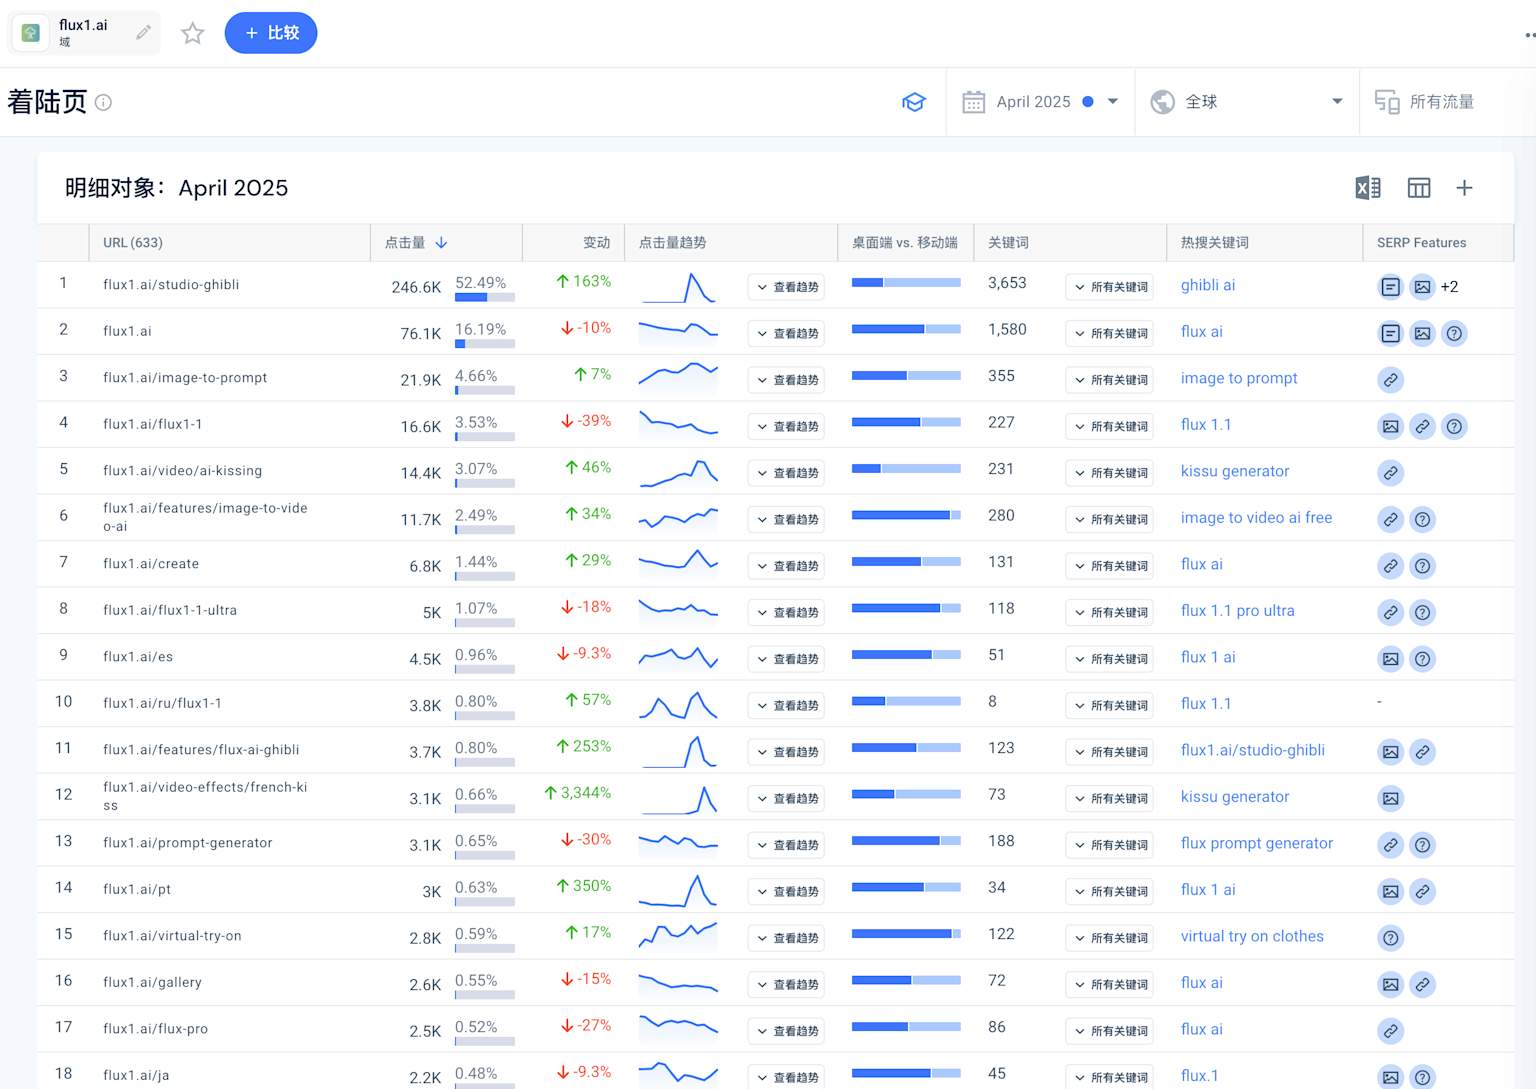Viewport: 1536px width, 1089px height.
Task: Open the April 2025 date dropdown
Action: point(1040,102)
